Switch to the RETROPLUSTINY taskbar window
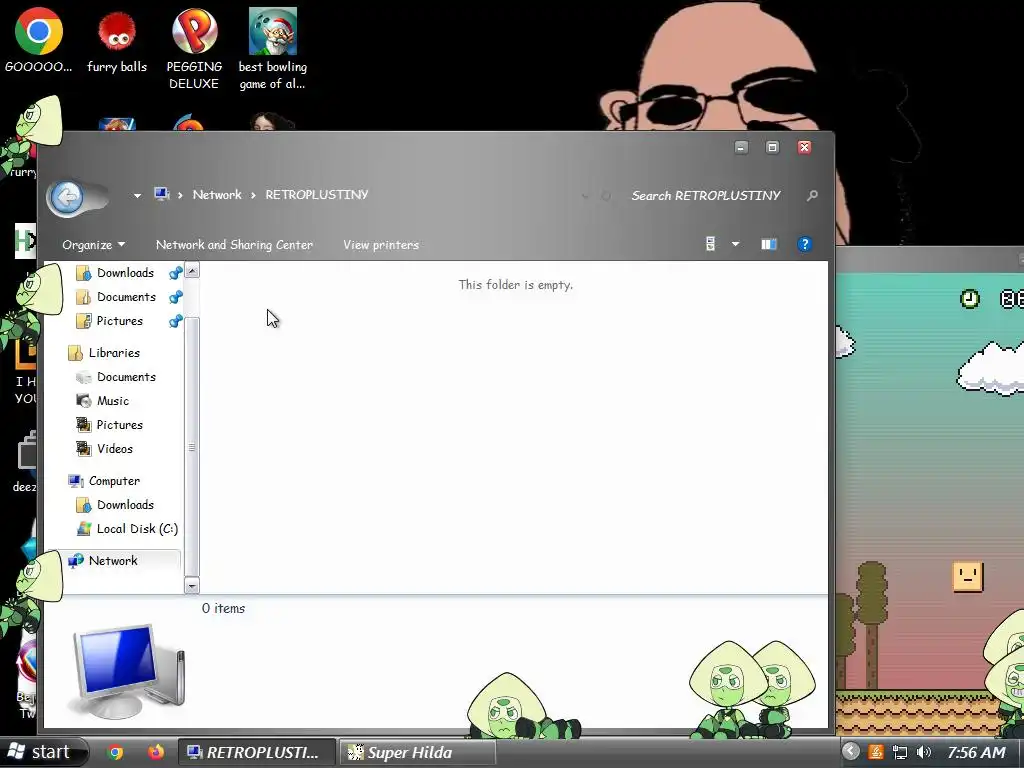Viewport: 1024px width, 768px height. point(257,752)
